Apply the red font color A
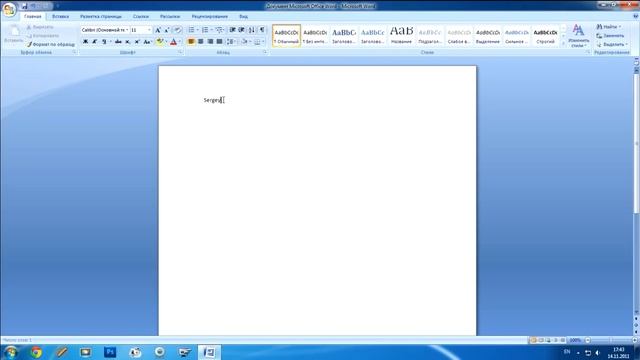The image size is (640, 360). point(173,42)
